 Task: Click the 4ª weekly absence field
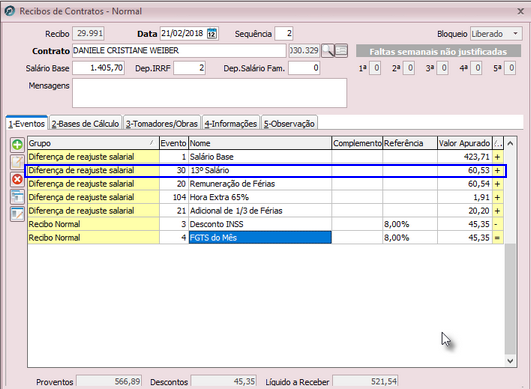(x=476, y=68)
